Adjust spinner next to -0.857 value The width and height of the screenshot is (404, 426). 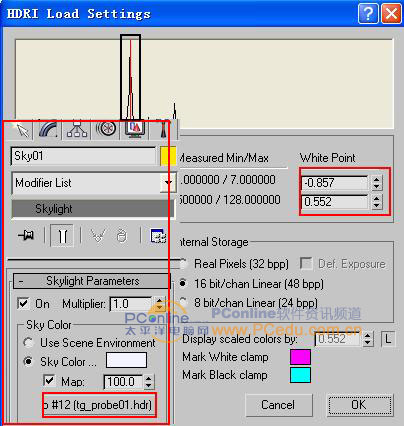click(377, 183)
